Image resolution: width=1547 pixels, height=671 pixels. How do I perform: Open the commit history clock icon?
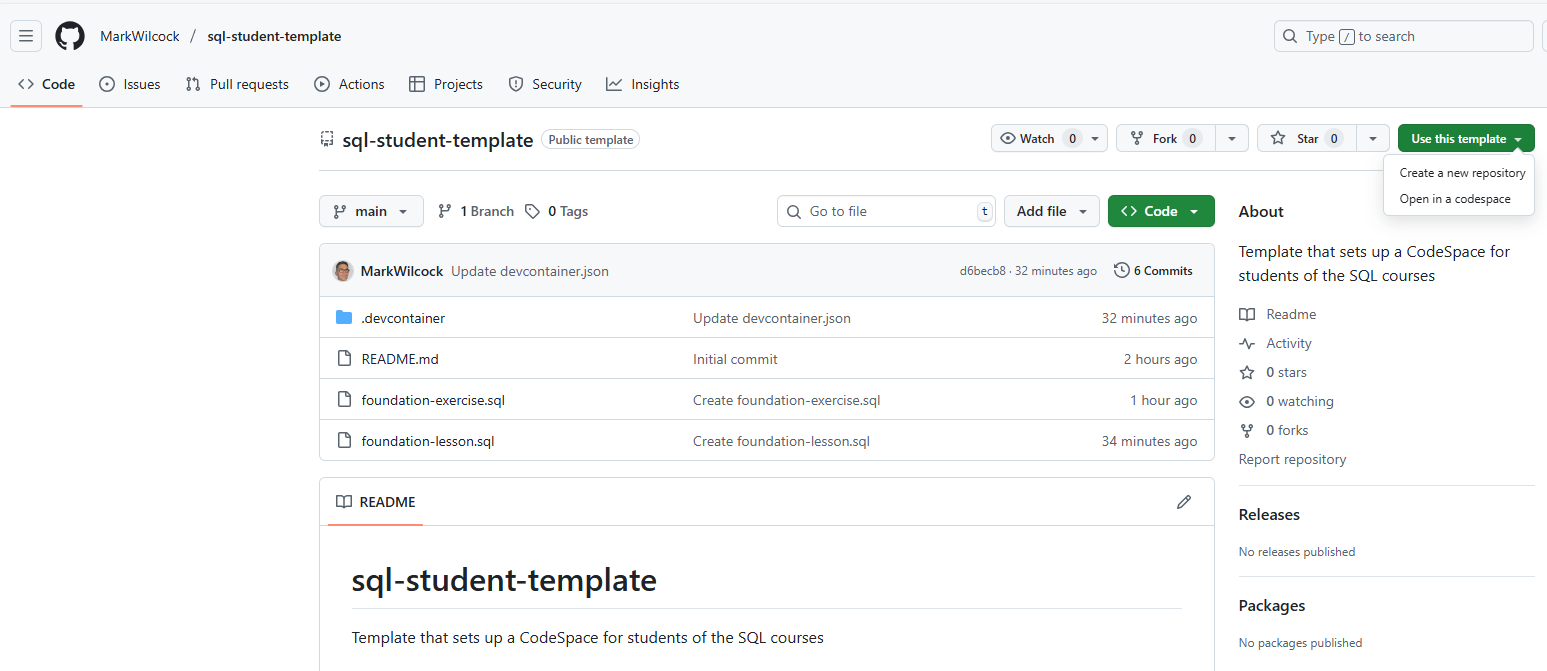1120,270
